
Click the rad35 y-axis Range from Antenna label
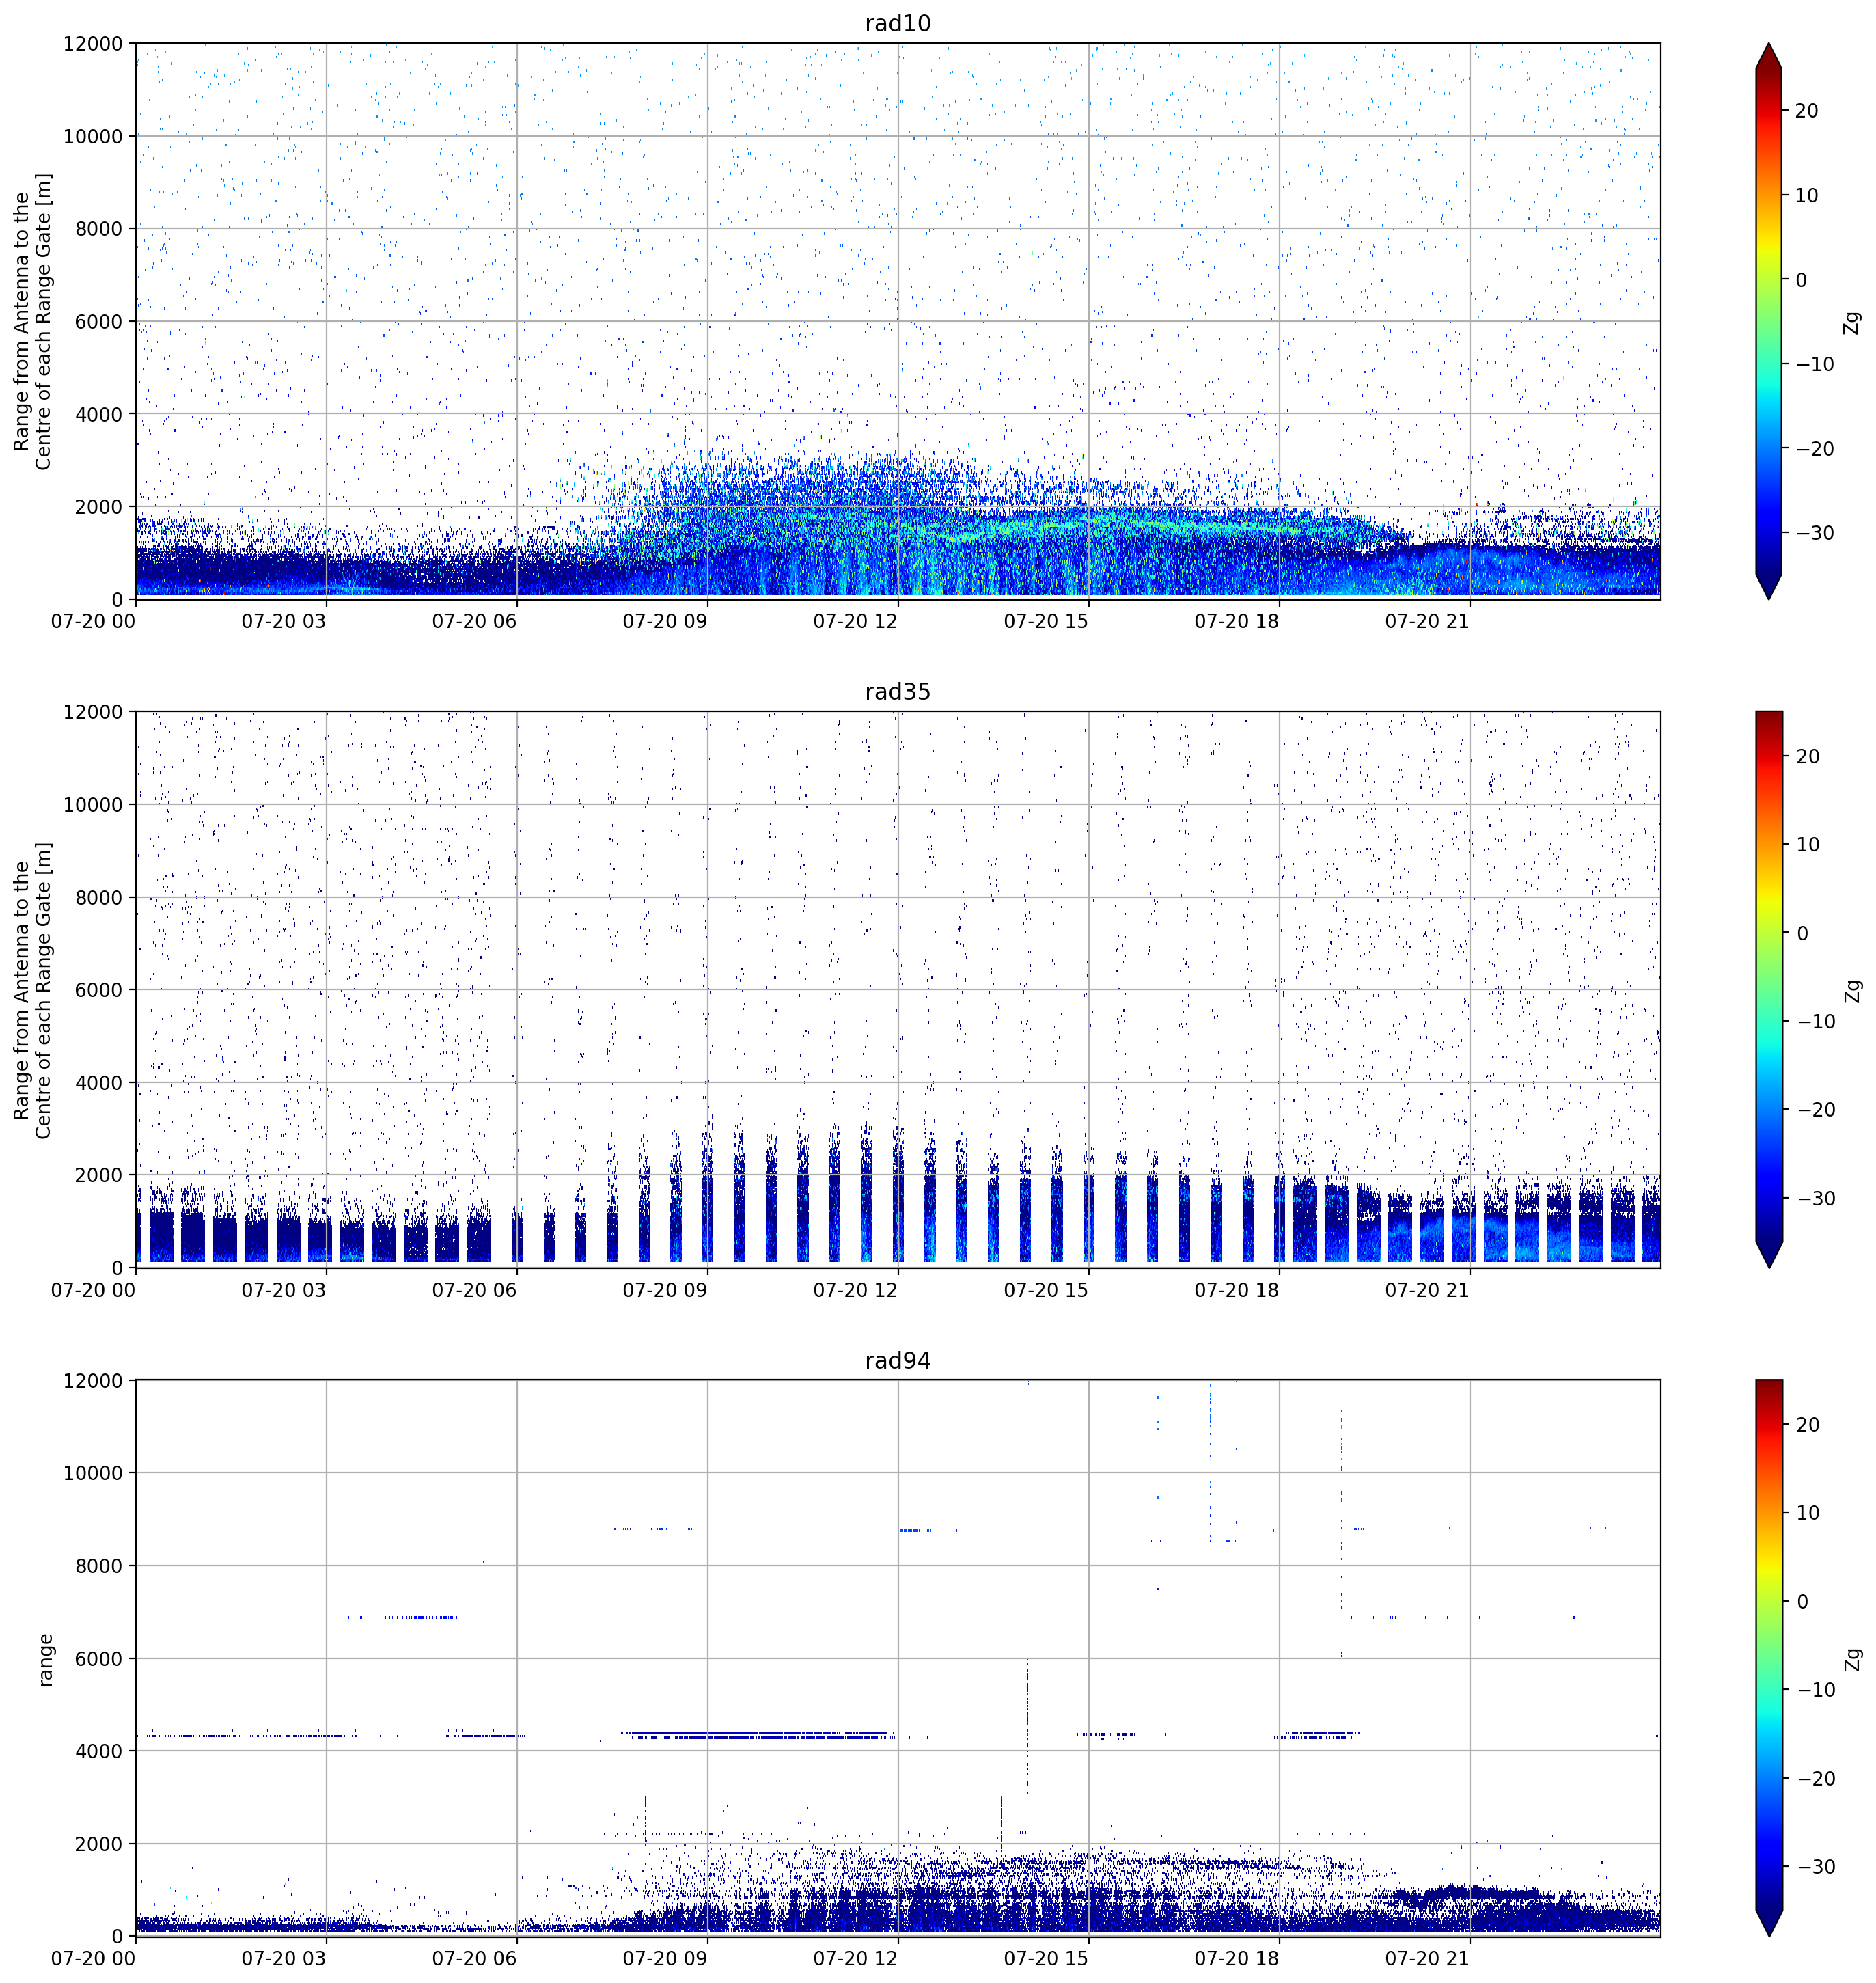[32, 990]
